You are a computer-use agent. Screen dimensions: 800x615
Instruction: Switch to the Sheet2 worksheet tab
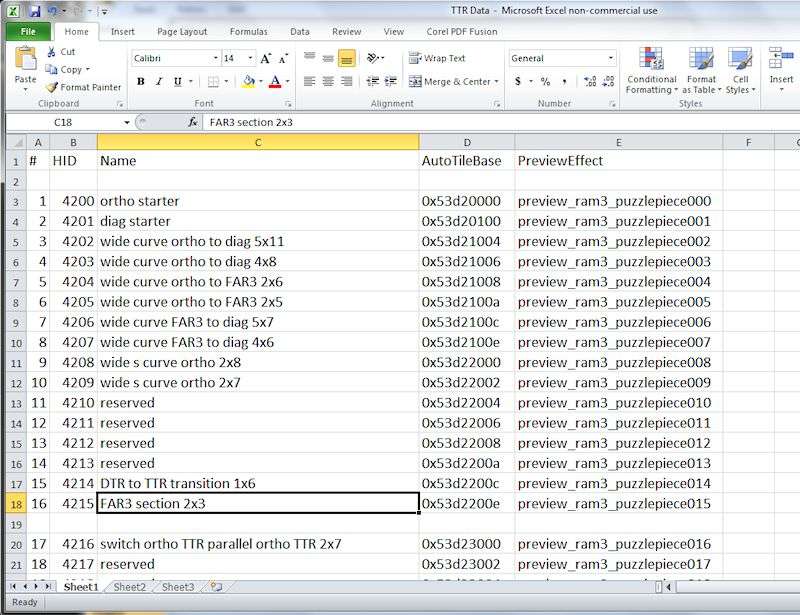[x=129, y=587]
